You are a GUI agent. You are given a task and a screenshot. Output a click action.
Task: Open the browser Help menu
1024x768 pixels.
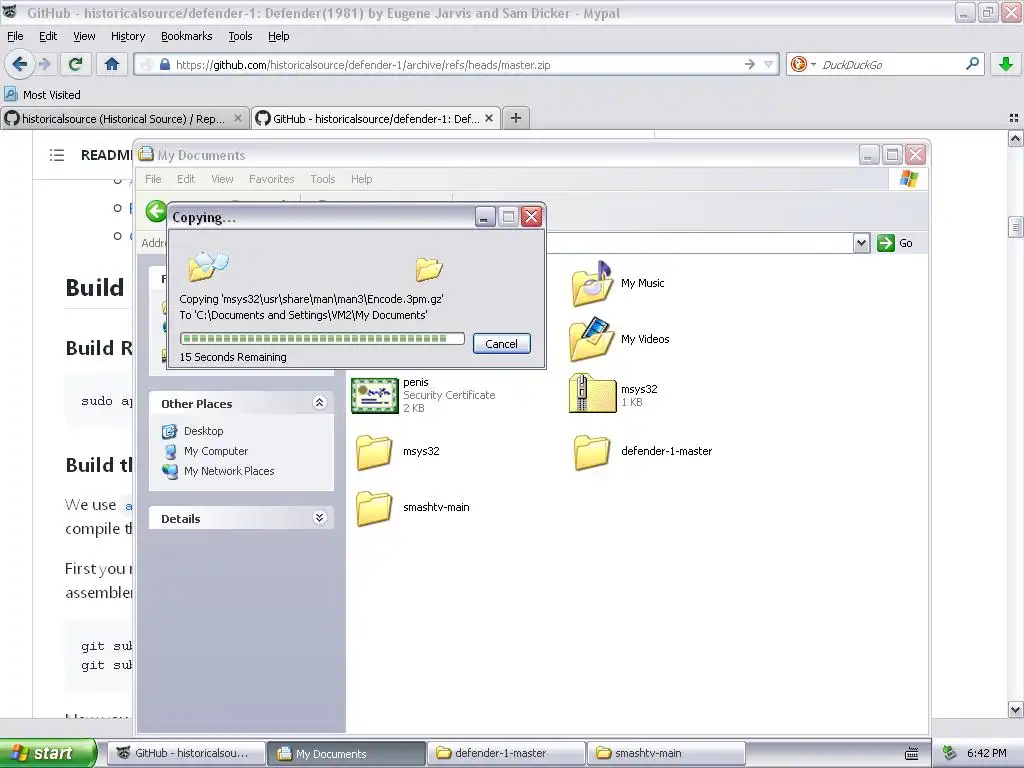pyautogui.click(x=278, y=36)
